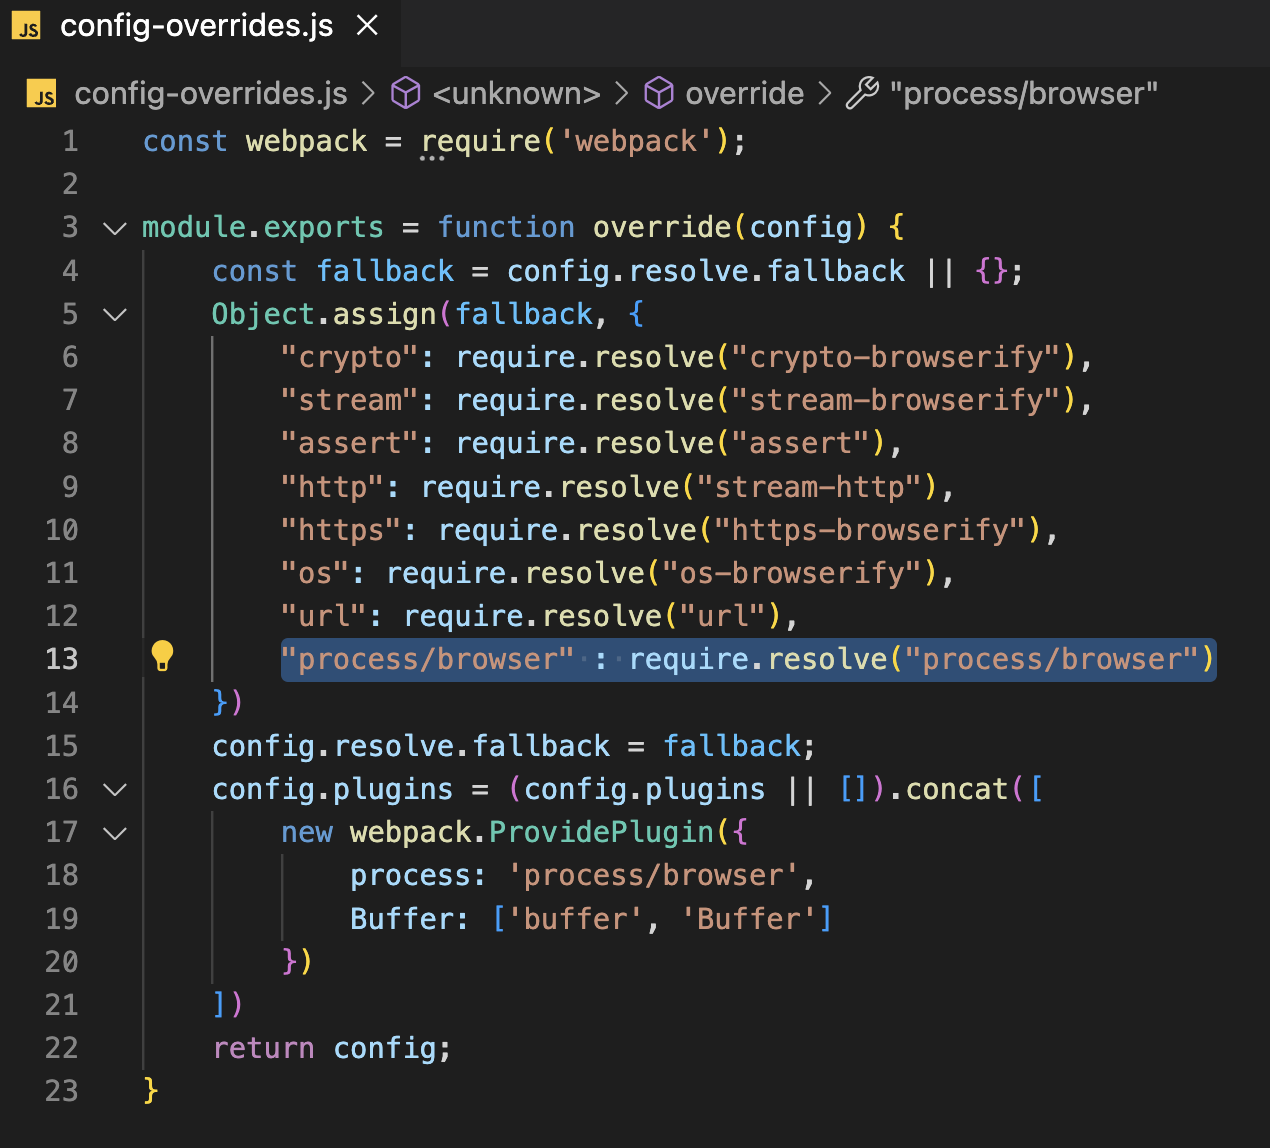Click the cube icon beside <unknown> breadcrumb
This screenshot has width=1270, height=1148.
(x=405, y=93)
